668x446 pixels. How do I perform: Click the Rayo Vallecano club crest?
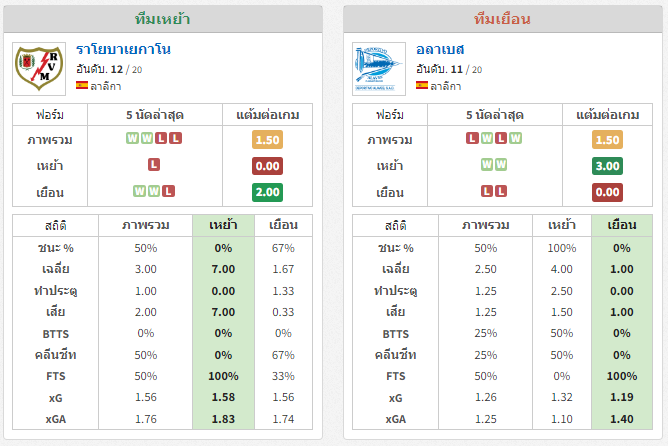[x=39, y=69]
